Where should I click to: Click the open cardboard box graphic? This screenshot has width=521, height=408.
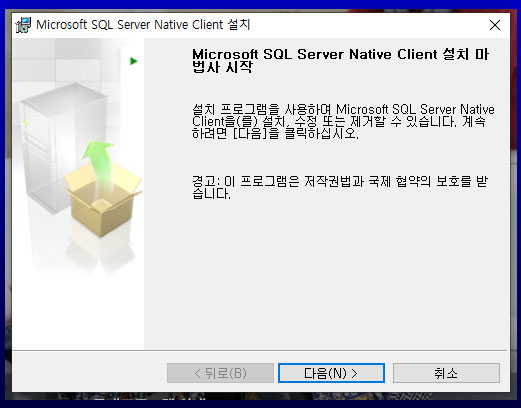coord(103,200)
